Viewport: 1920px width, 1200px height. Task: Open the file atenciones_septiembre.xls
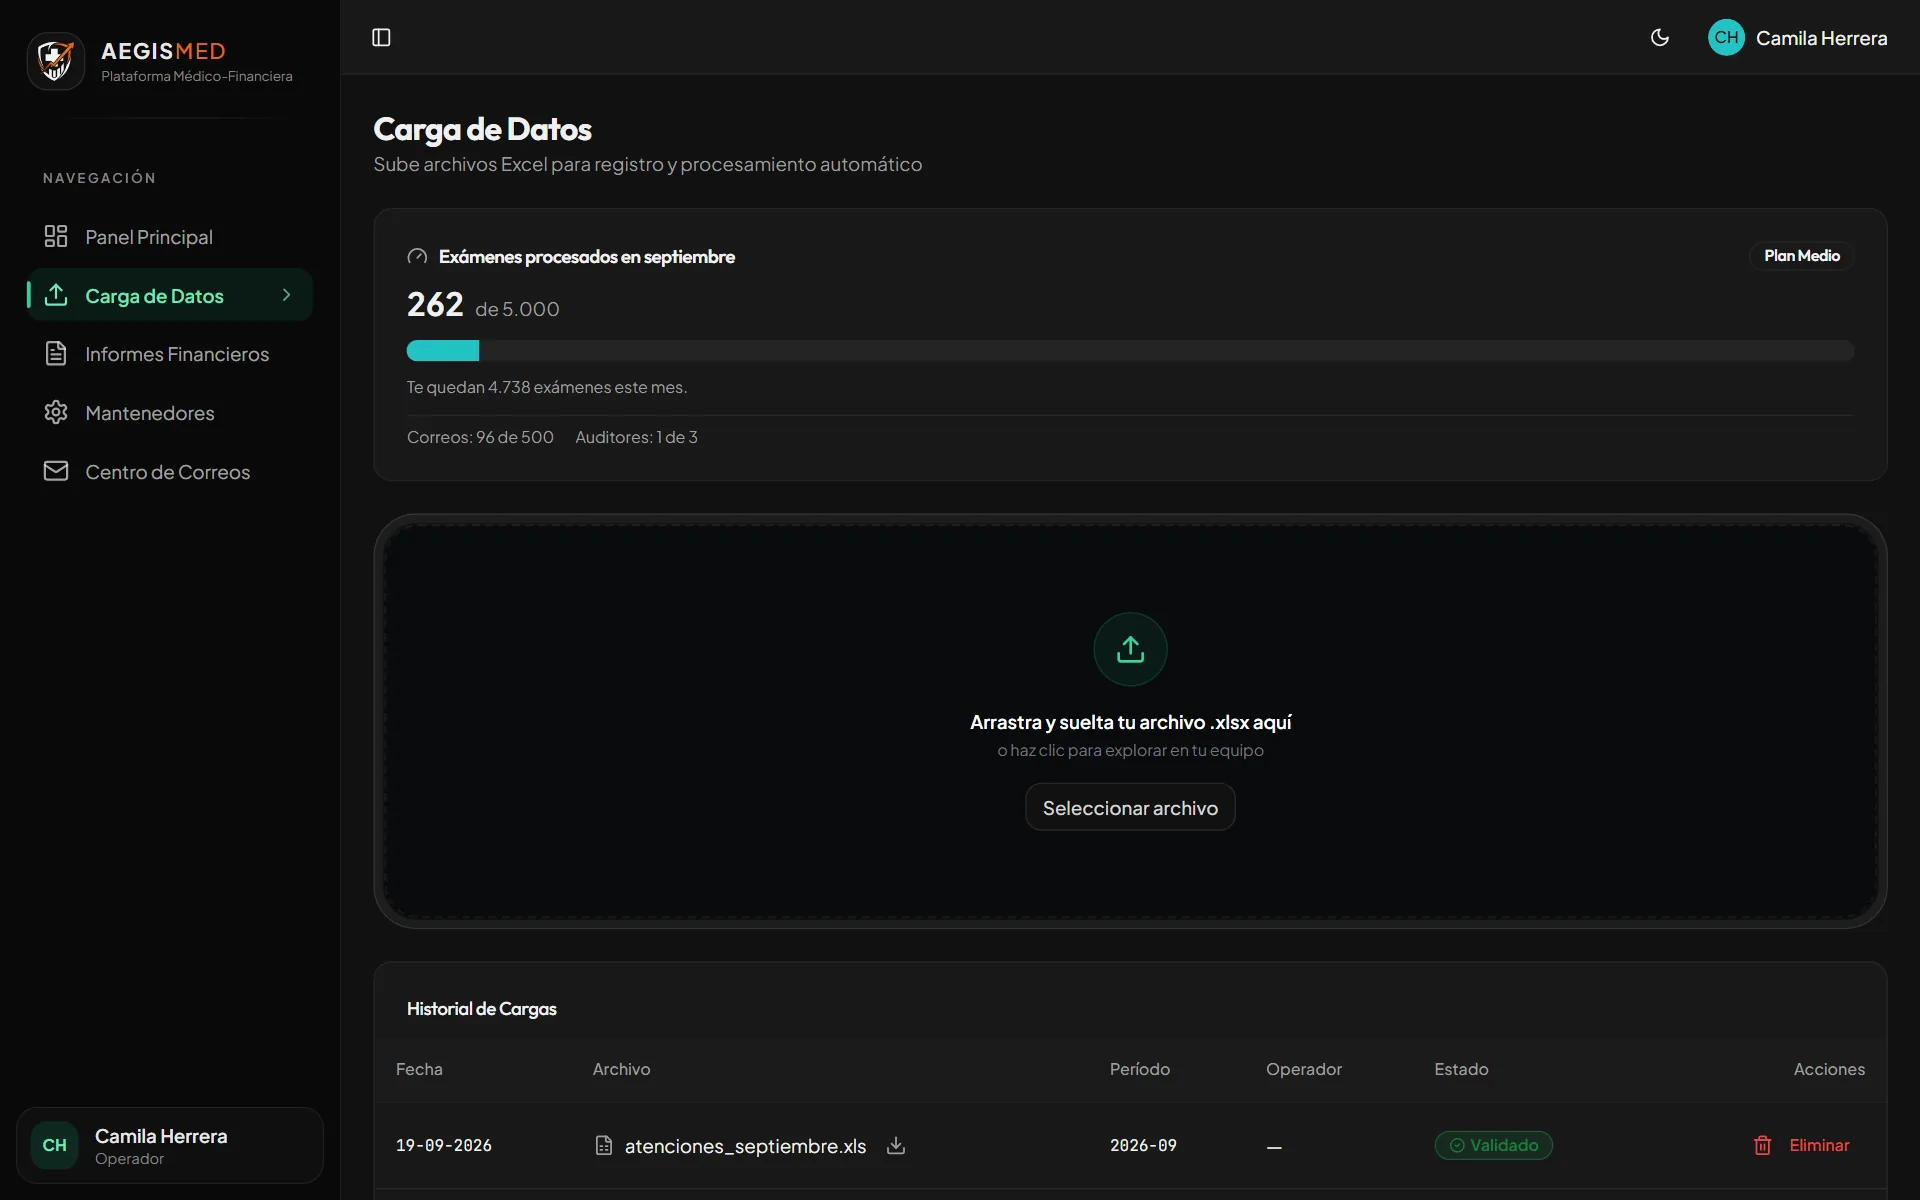coord(745,1146)
